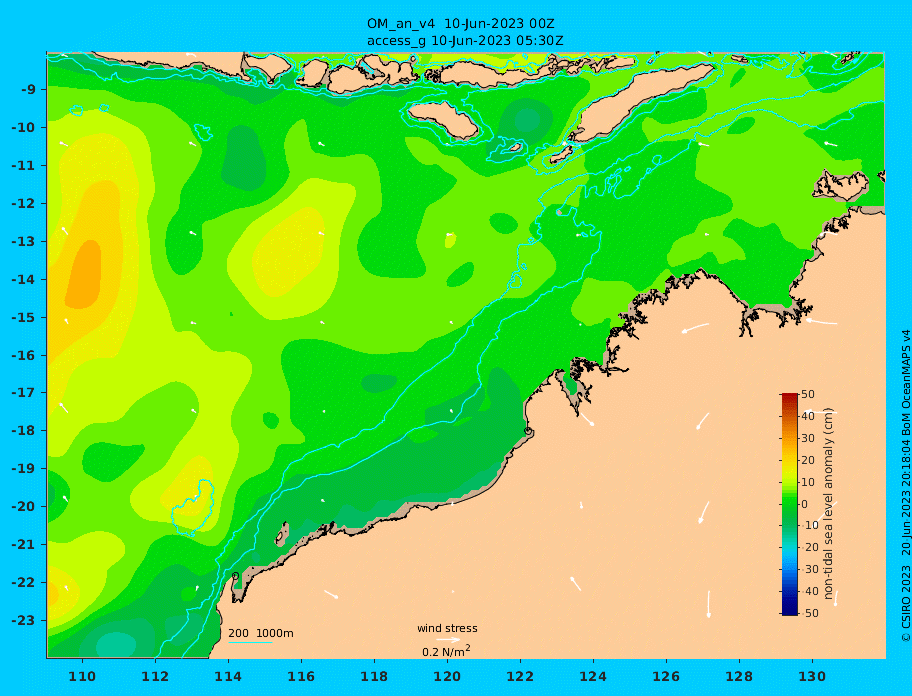Click longitude axis label '116'

click(301, 676)
